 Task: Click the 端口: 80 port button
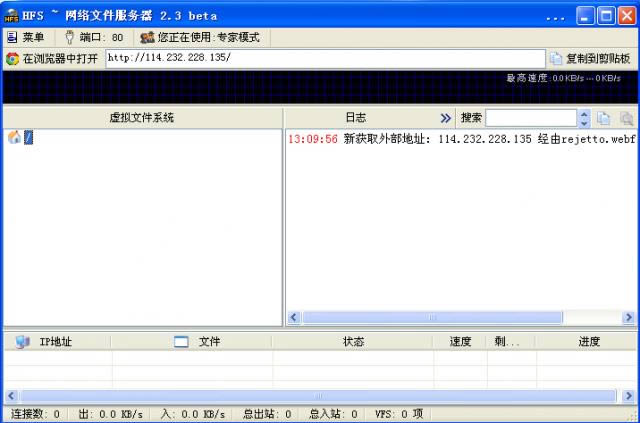(95, 38)
